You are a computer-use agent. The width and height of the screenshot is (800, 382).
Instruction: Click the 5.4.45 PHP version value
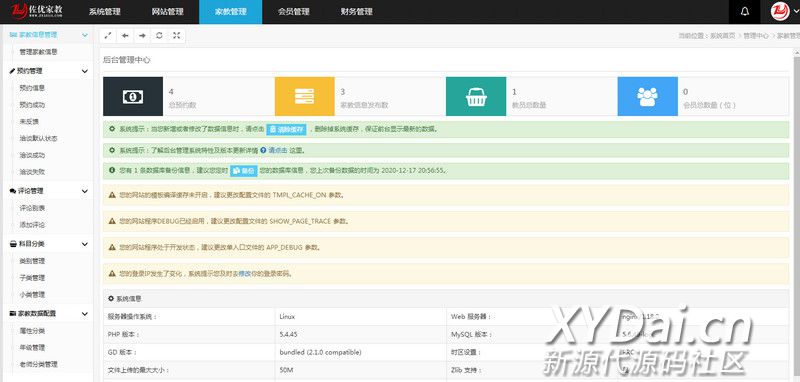288,335
